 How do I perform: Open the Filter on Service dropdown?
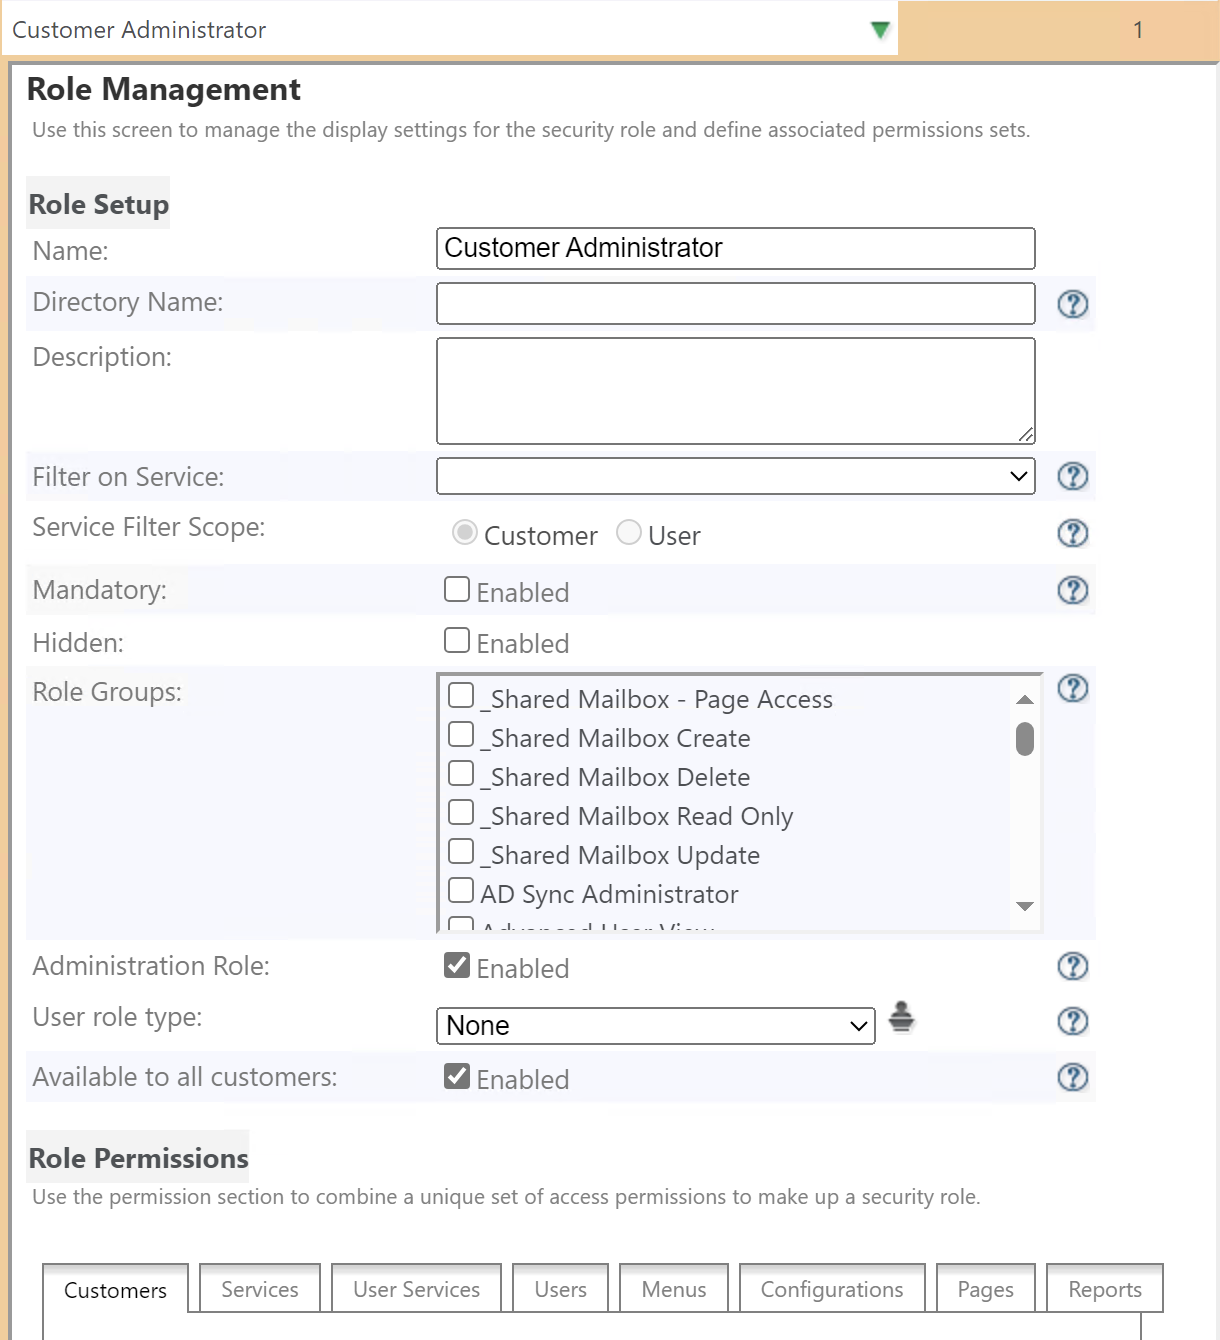[x=735, y=476]
